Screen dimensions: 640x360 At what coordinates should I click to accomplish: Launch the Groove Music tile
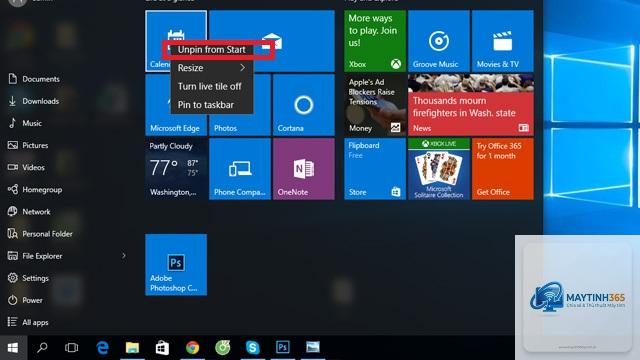(439, 41)
